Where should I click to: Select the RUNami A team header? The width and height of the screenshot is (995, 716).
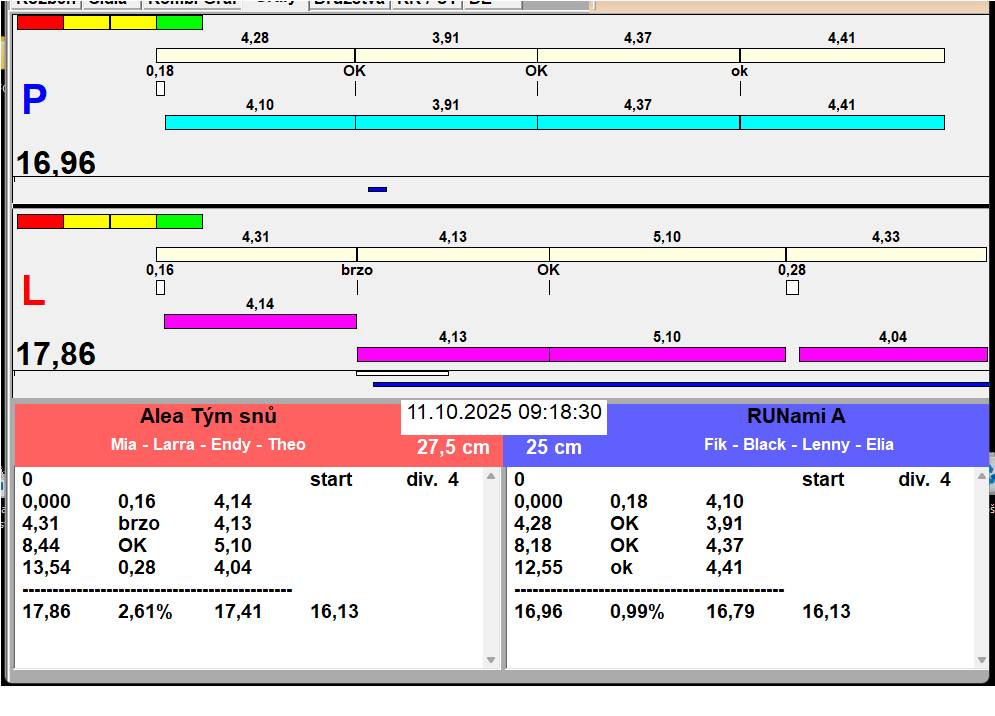pyautogui.click(x=796, y=417)
